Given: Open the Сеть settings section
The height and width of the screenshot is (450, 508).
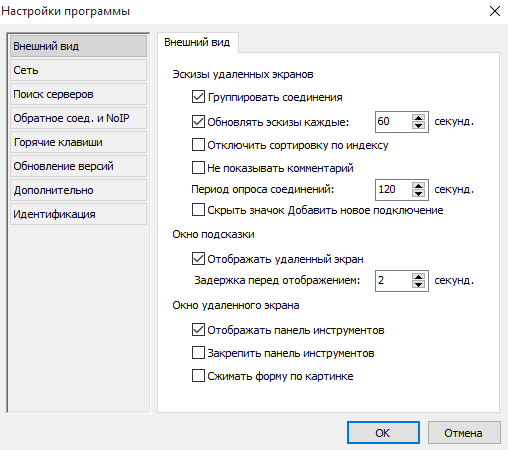Looking at the screenshot, I should coord(78,70).
